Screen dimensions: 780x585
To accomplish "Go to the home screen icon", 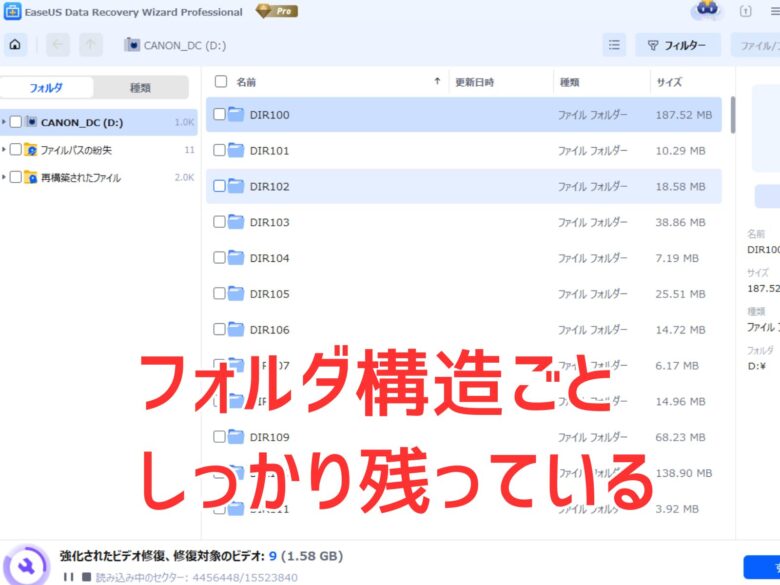I will coord(15,45).
